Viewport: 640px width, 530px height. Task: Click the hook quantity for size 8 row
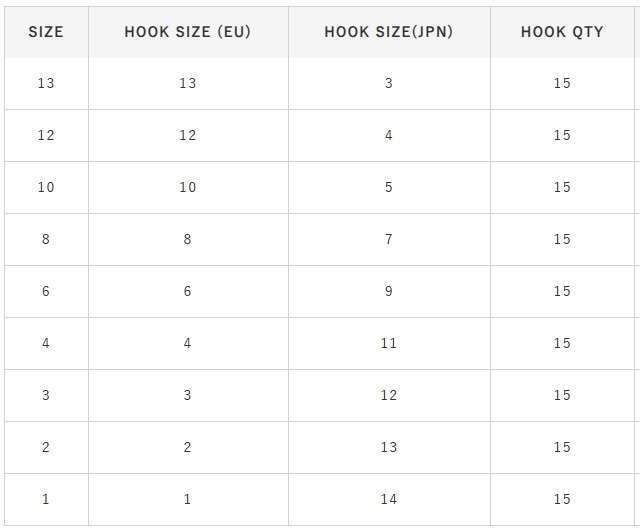tap(562, 239)
